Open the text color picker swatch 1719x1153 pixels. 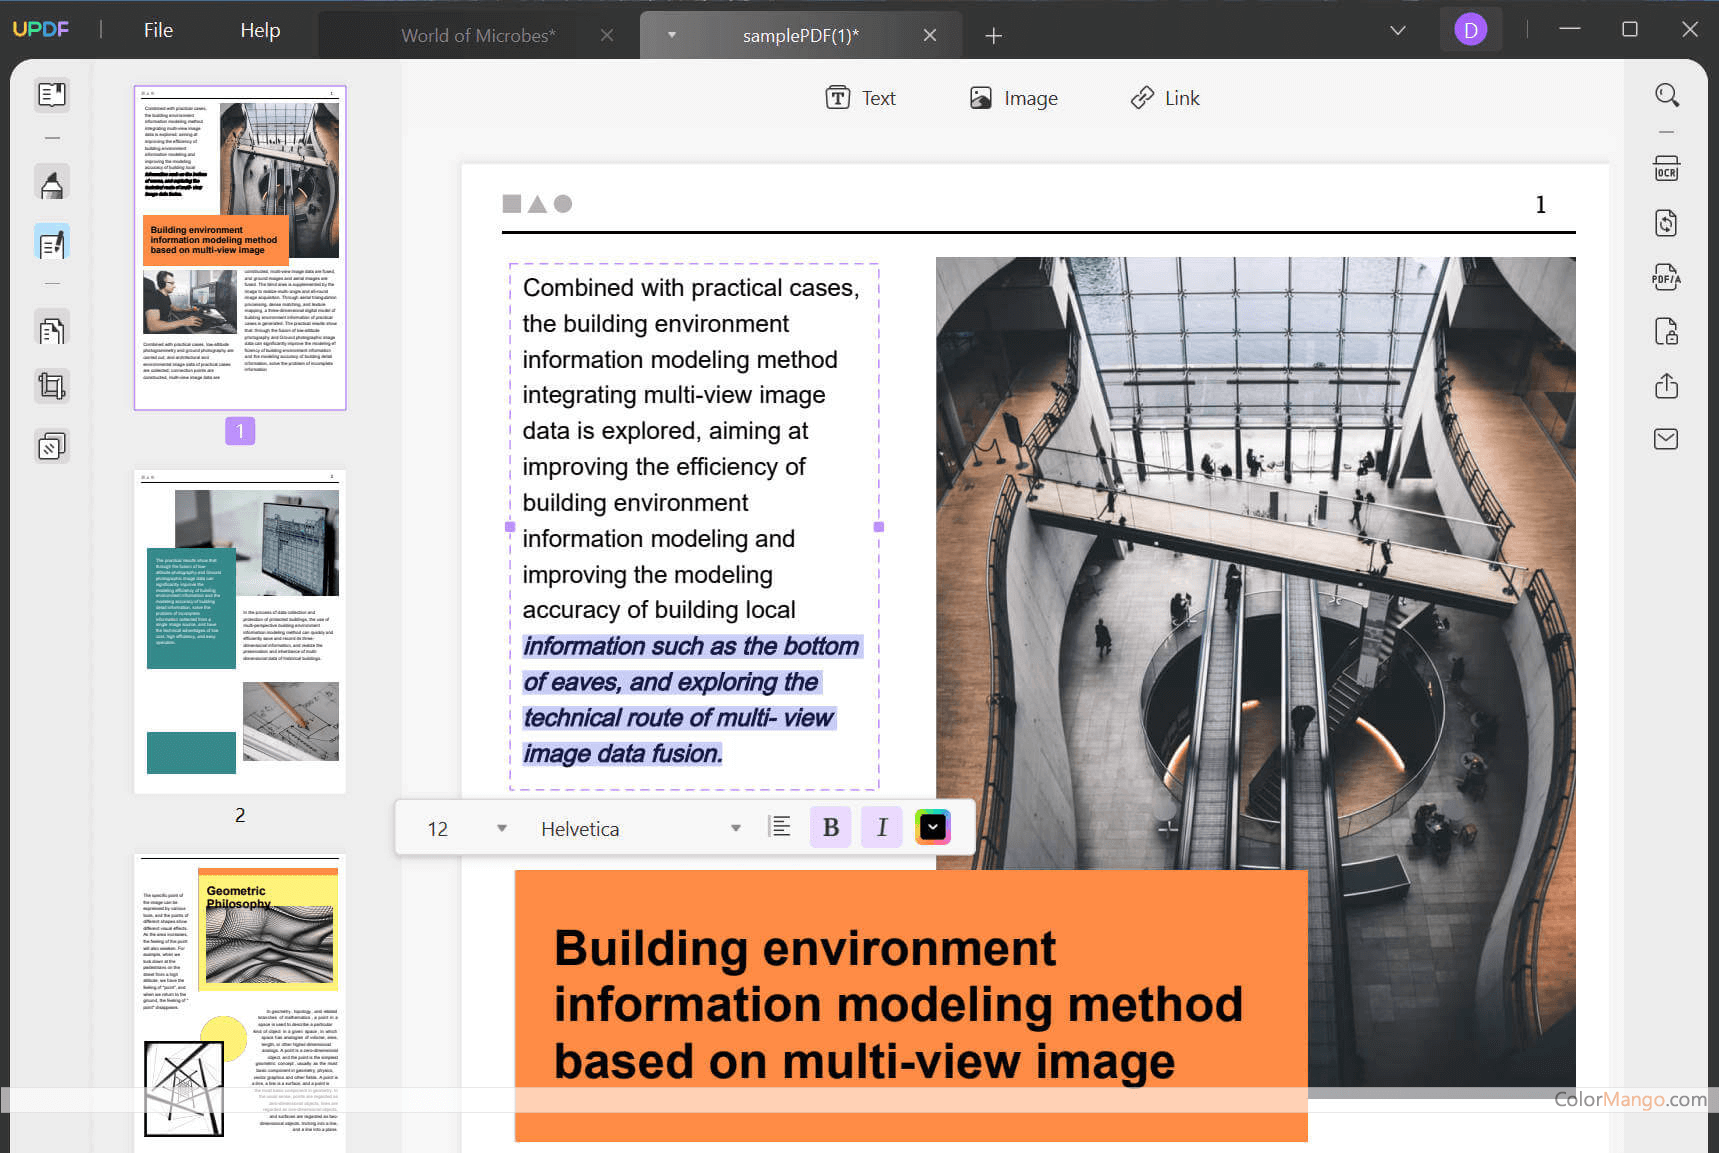click(932, 828)
